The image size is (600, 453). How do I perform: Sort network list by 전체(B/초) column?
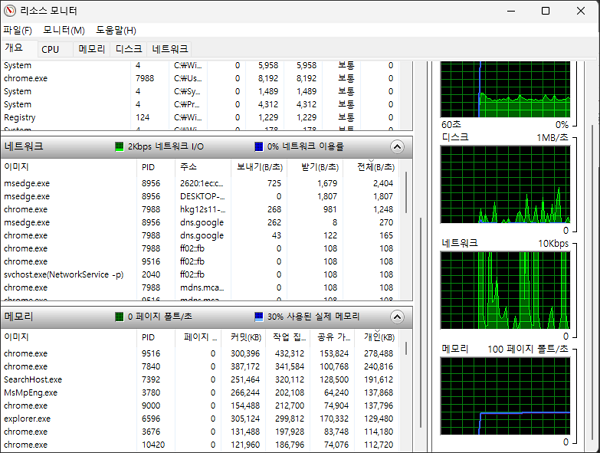pyautogui.click(x=372, y=167)
